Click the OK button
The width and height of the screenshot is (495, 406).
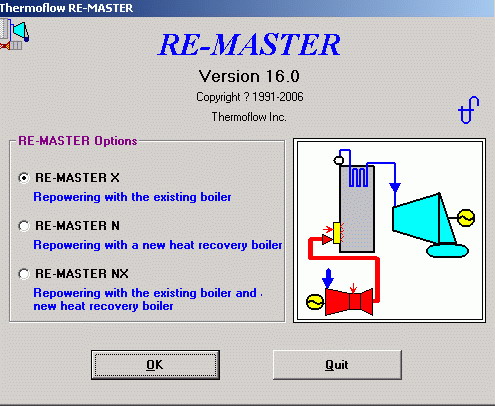coord(155,365)
